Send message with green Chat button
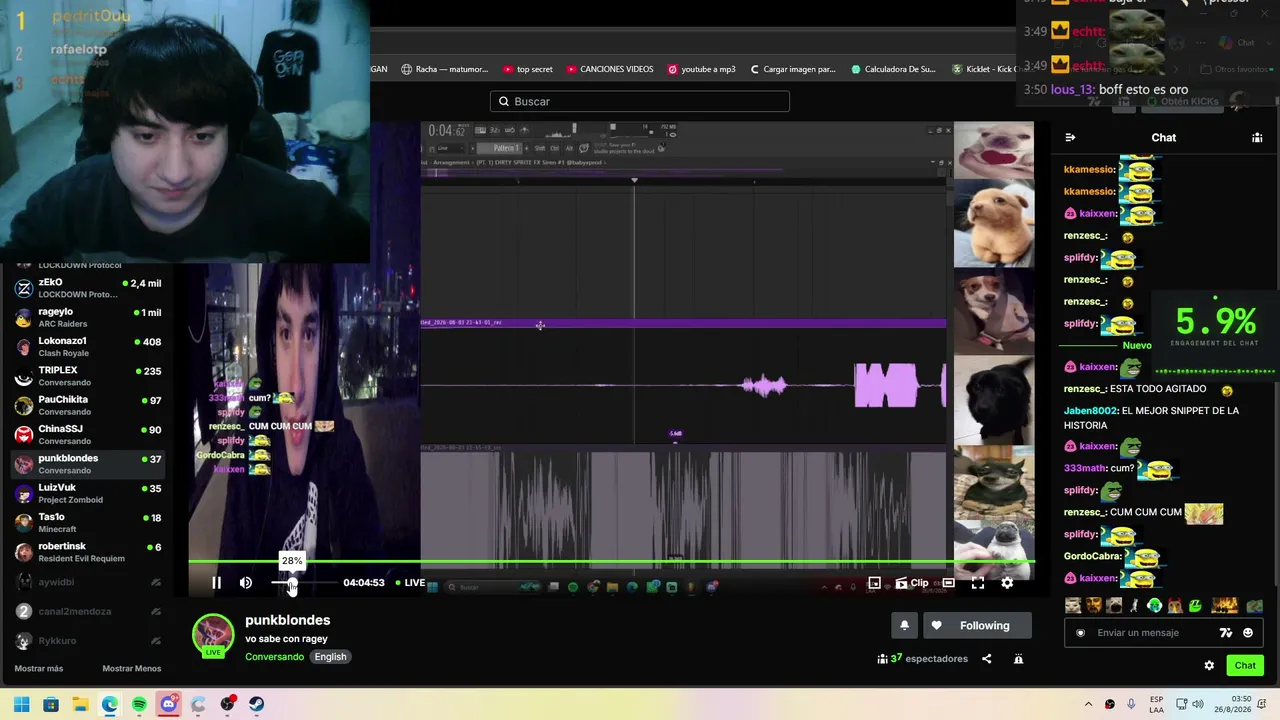The width and height of the screenshot is (1280, 720). (1245, 666)
